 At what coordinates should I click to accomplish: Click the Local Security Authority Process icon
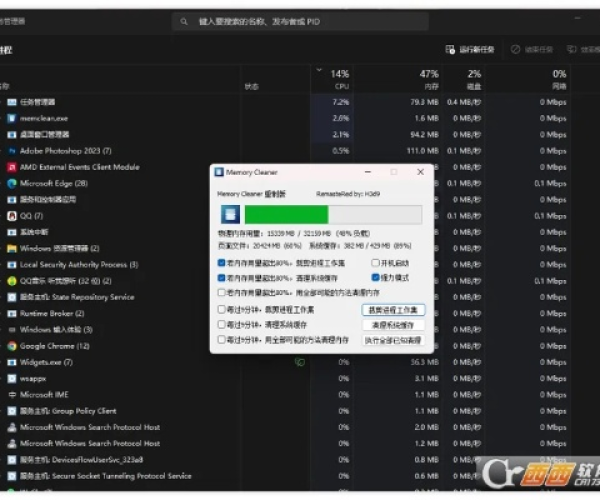click(12, 265)
